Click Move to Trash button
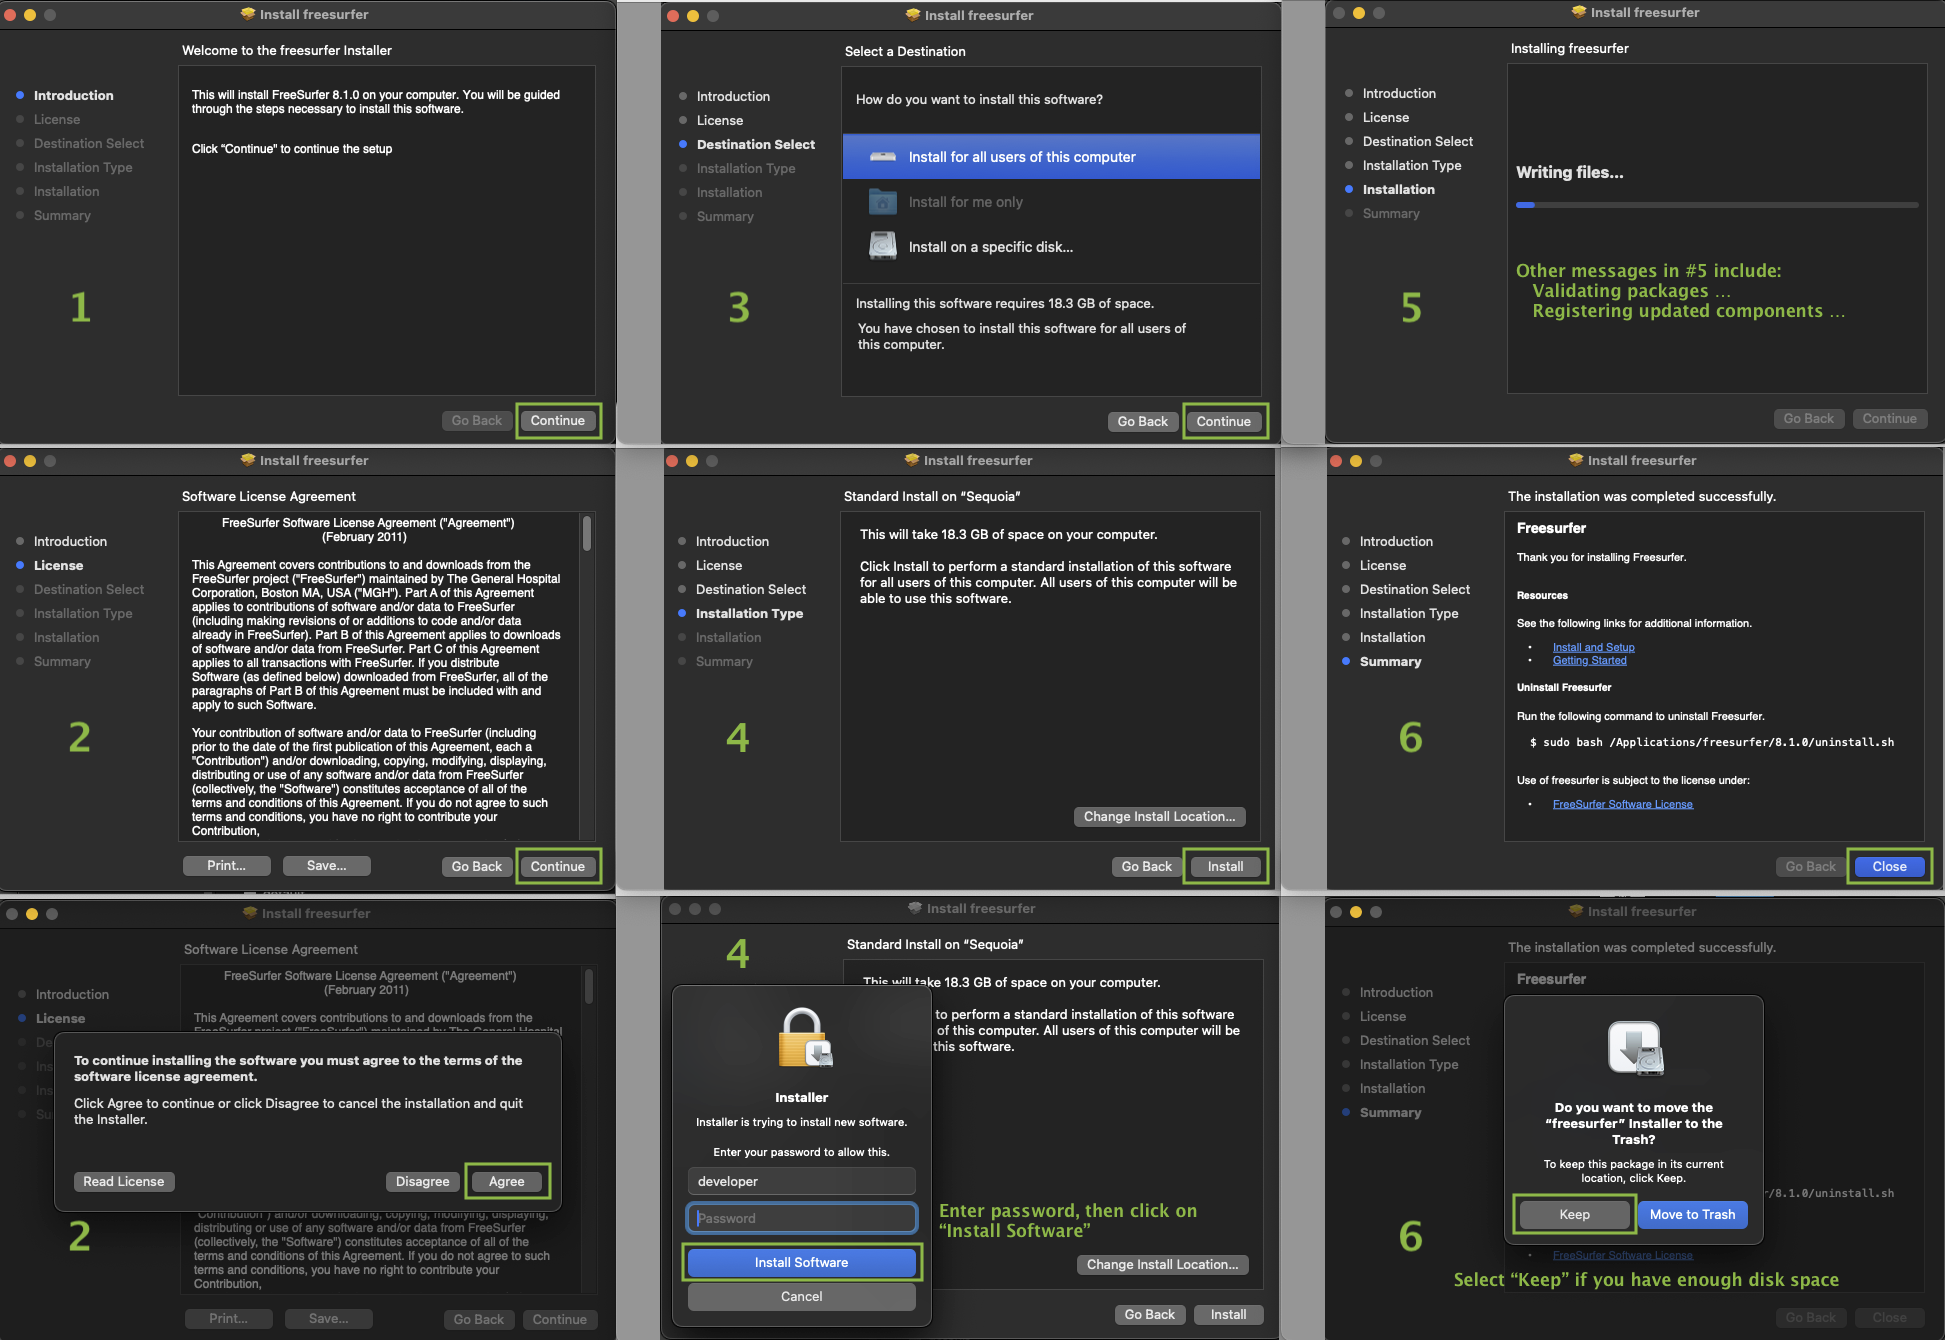The height and width of the screenshot is (1340, 1945). (1692, 1215)
